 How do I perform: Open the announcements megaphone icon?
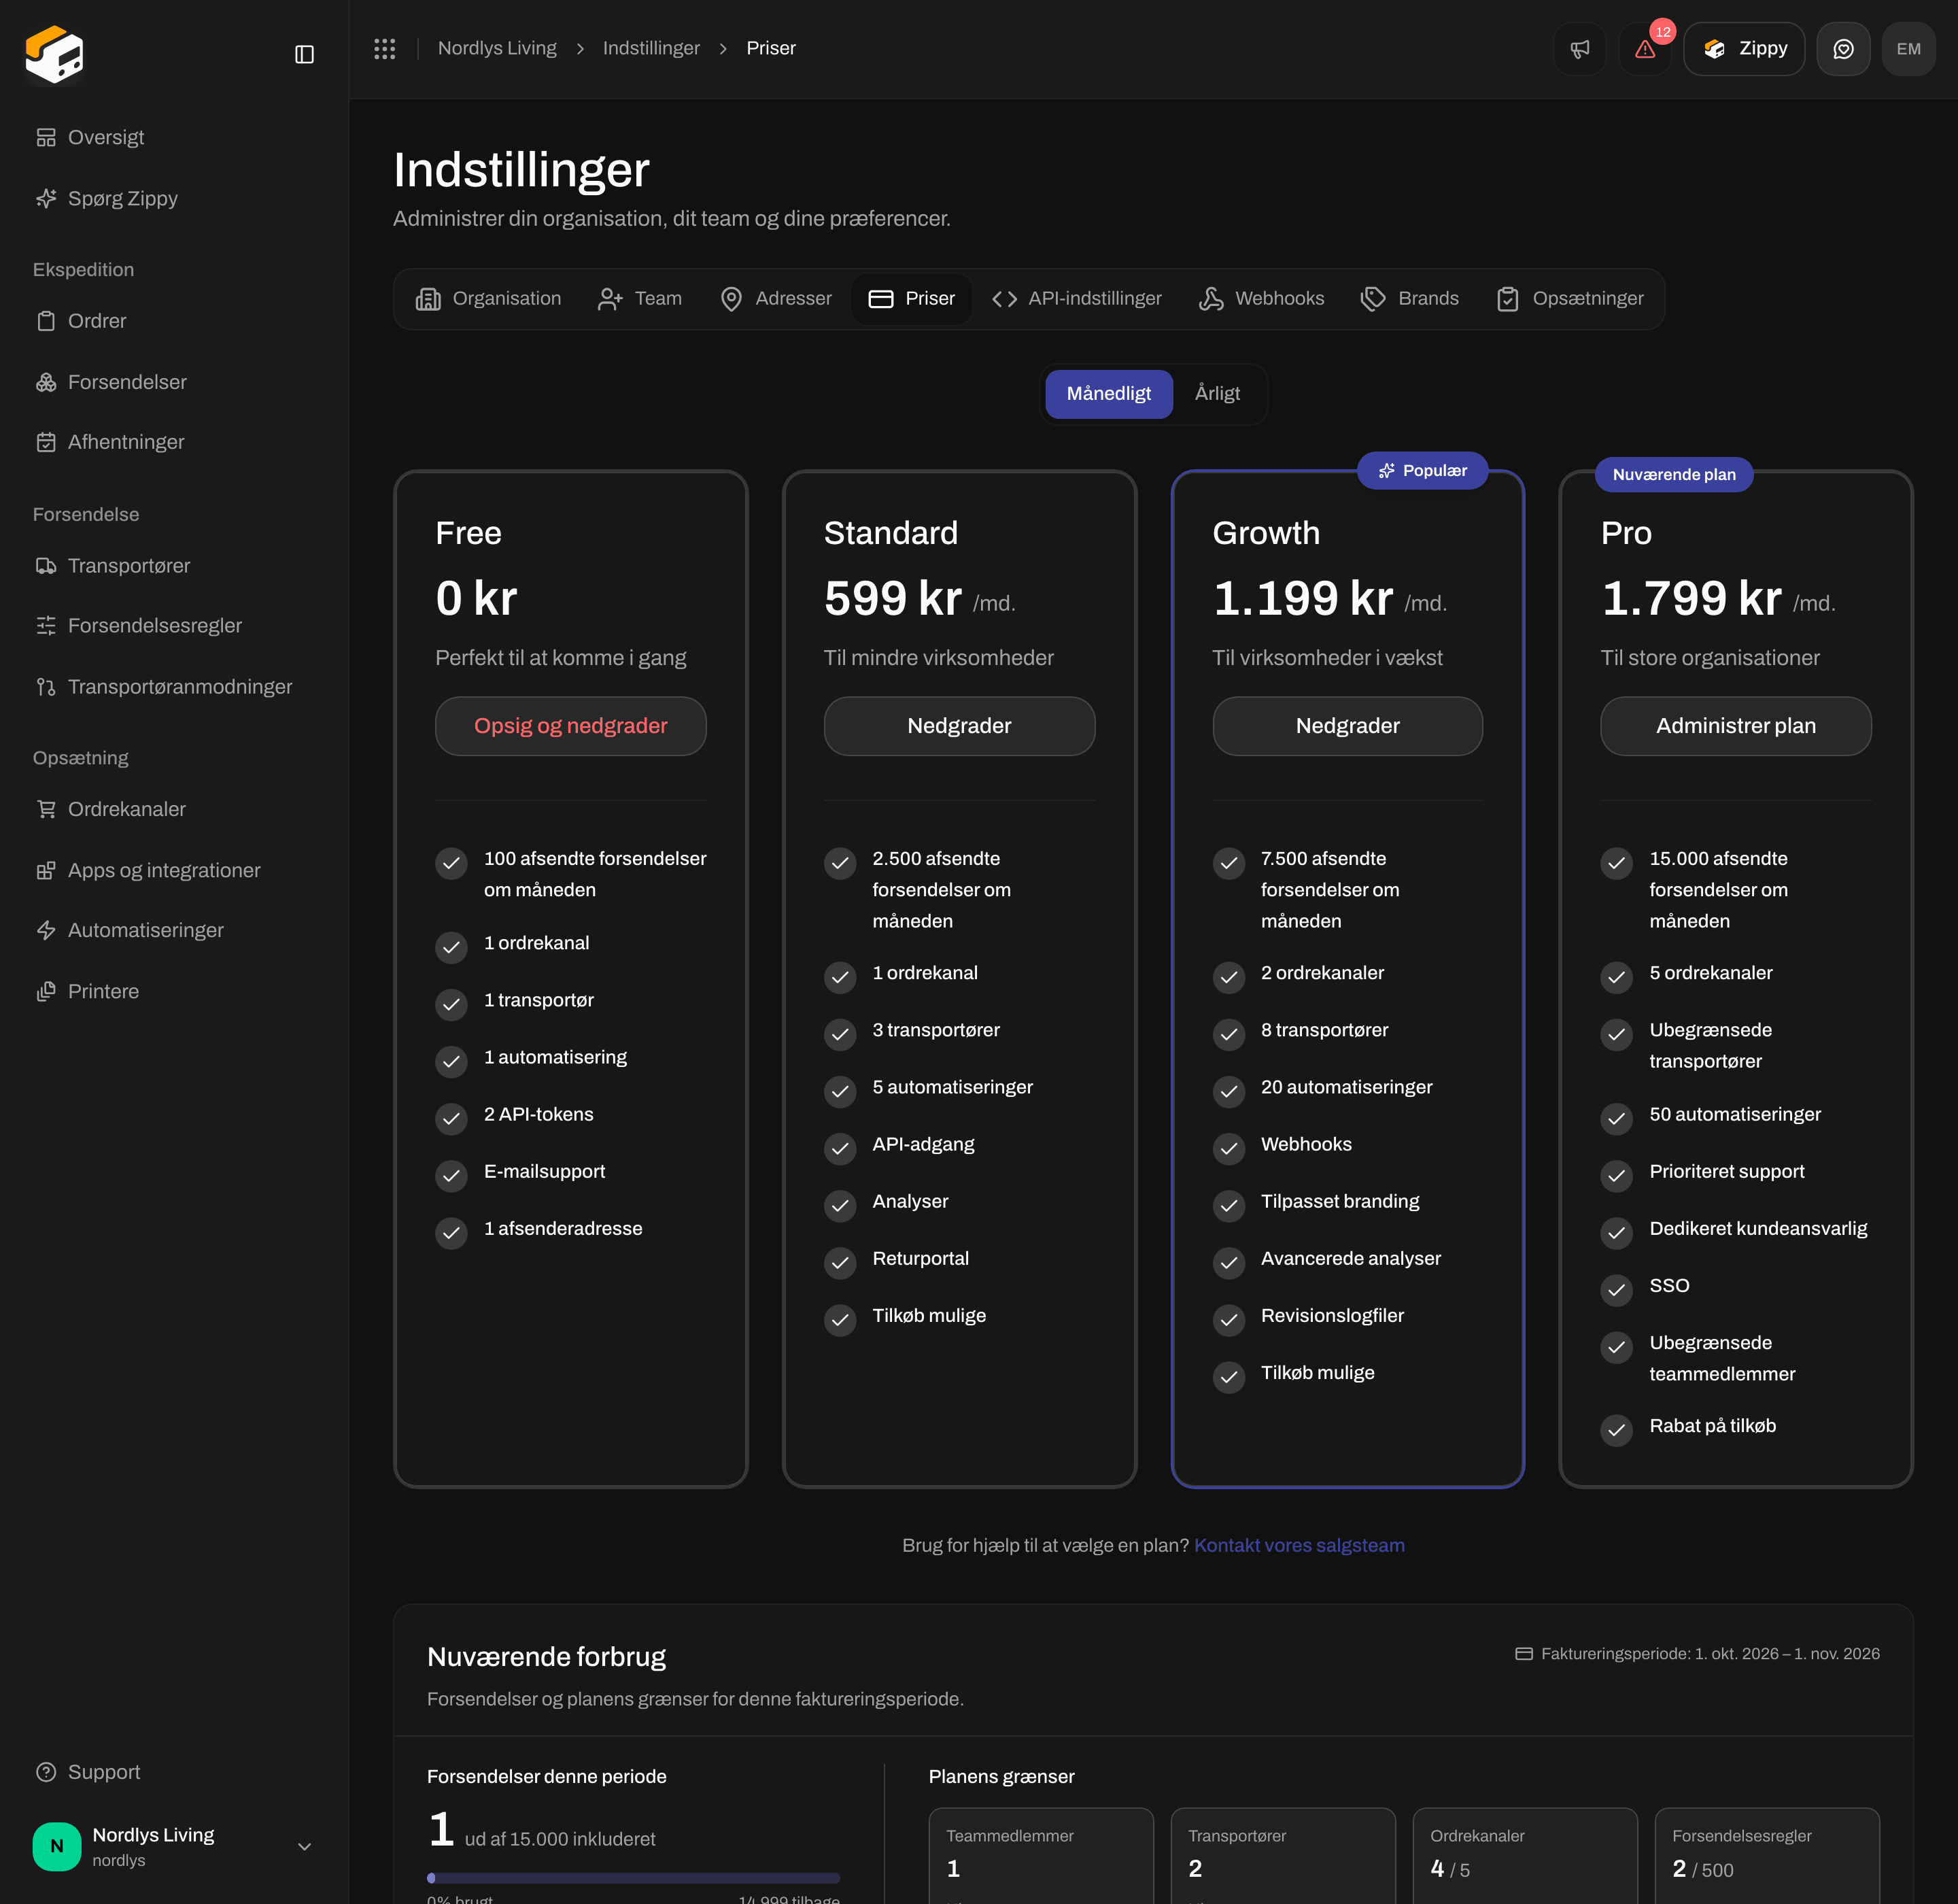click(1580, 49)
